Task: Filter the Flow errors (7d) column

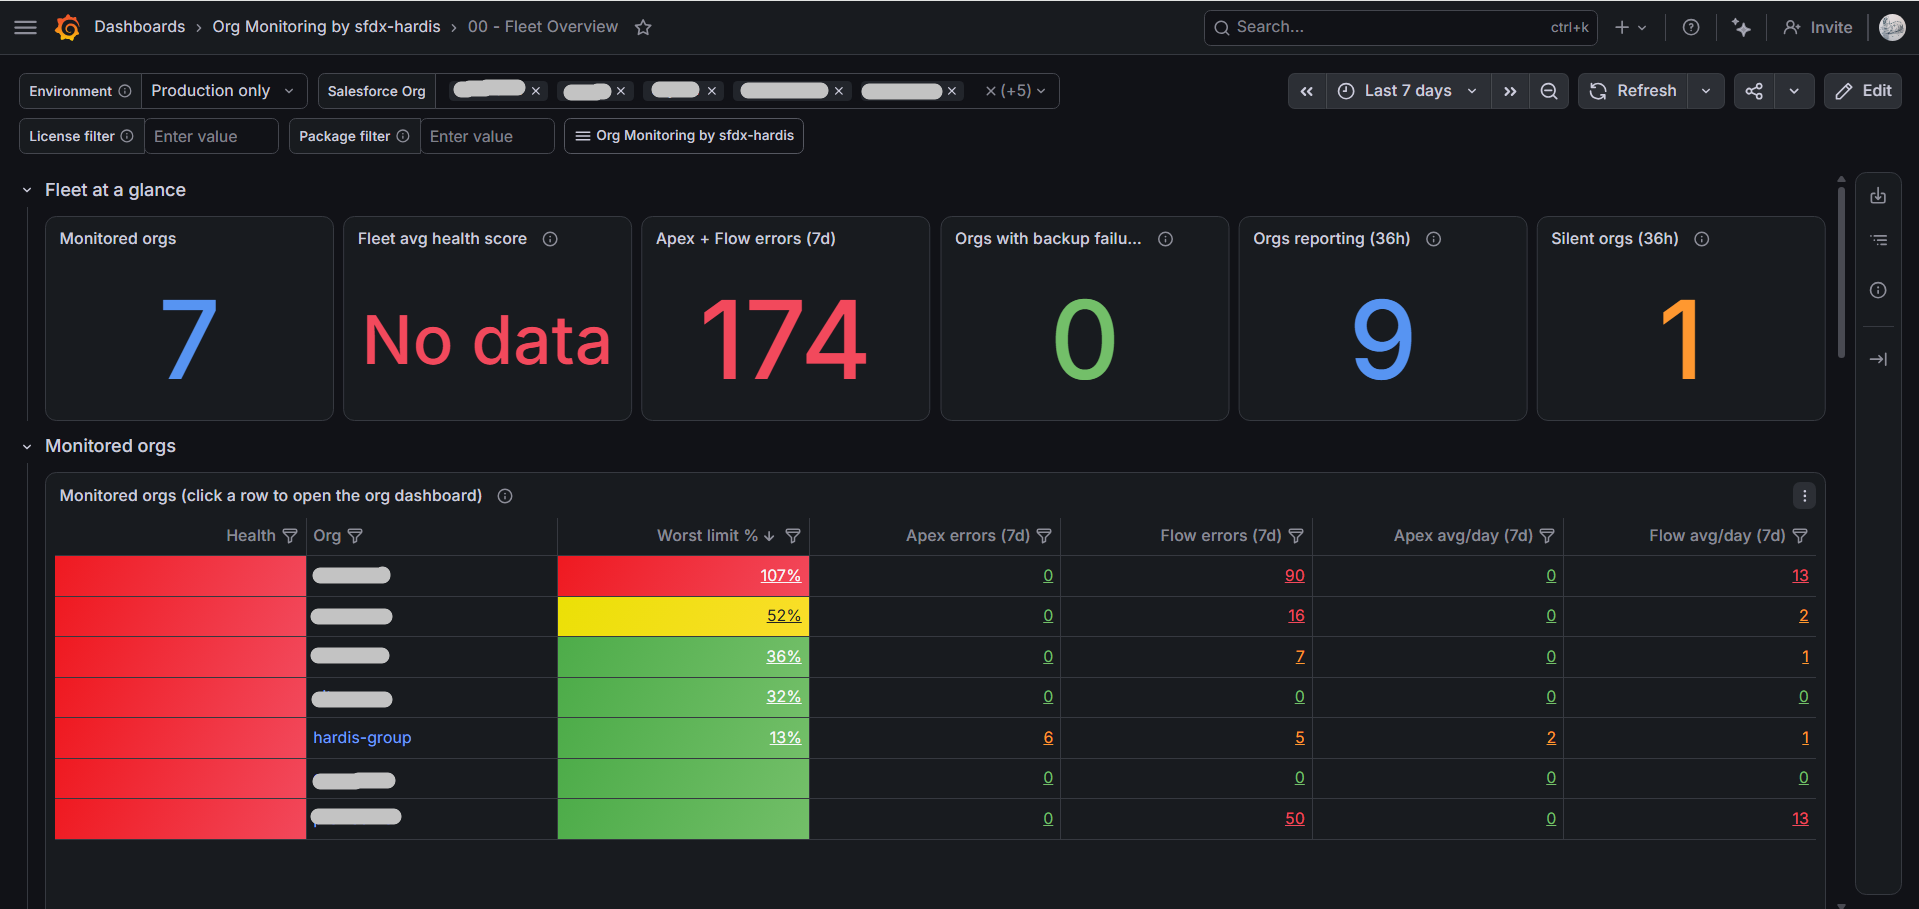Action: pos(1296,536)
